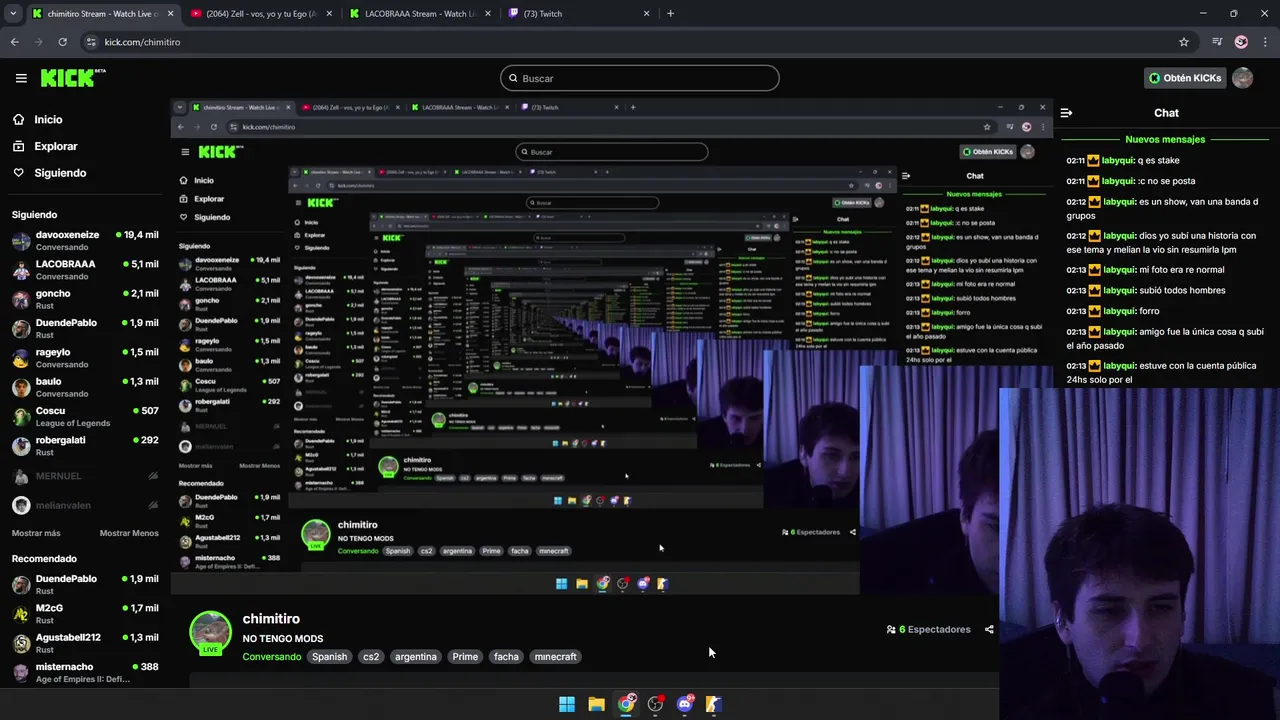Image resolution: width=1280 pixels, height=720 pixels.
Task: Reload the kick.com page
Action: click(62, 42)
